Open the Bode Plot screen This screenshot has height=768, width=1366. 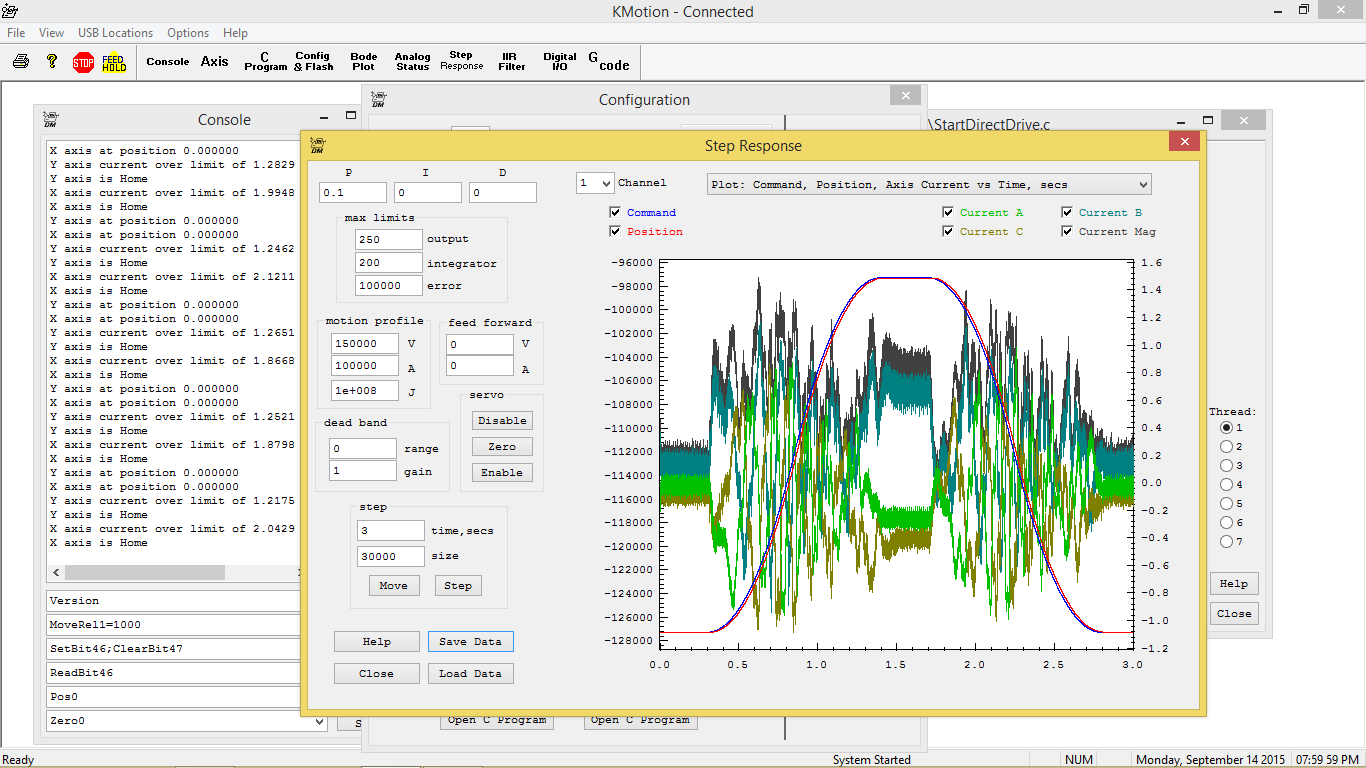click(364, 62)
